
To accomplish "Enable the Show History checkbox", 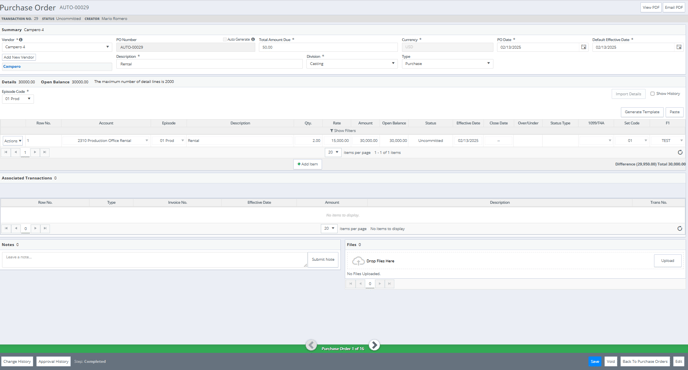I will click(652, 93).
